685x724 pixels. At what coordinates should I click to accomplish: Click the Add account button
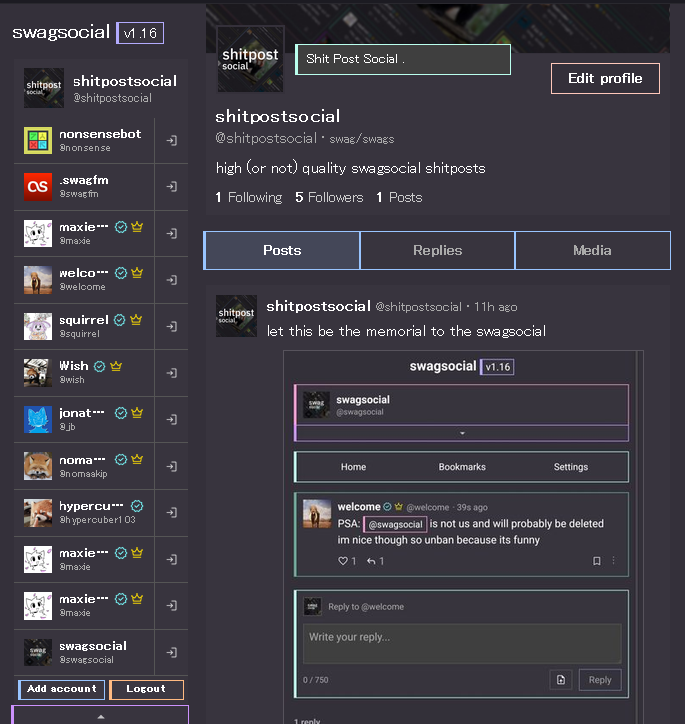62,689
